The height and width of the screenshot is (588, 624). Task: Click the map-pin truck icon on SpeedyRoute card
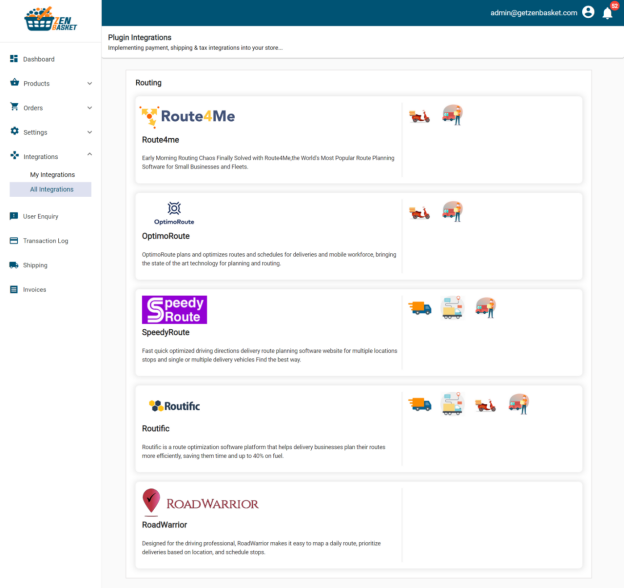[453, 308]
